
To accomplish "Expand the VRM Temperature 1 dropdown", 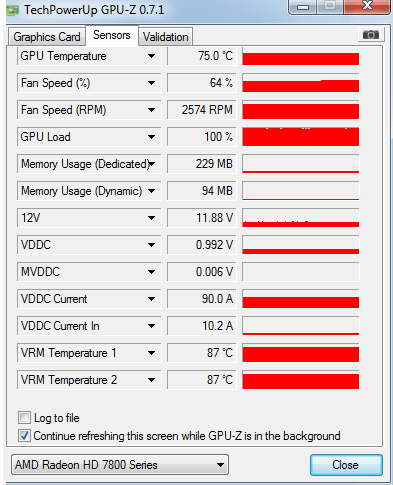I will [x=151, y=353].
